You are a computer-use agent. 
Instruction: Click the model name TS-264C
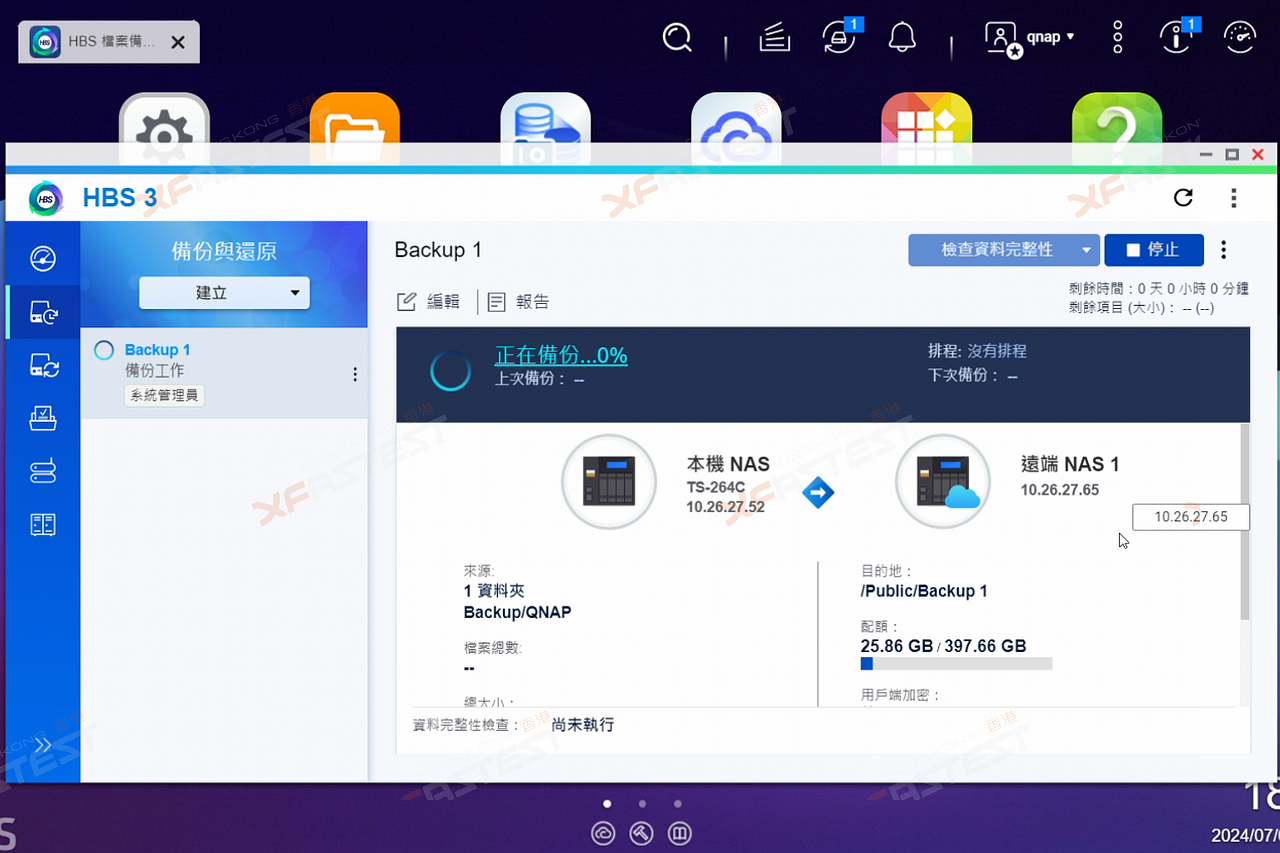point(715,488)
